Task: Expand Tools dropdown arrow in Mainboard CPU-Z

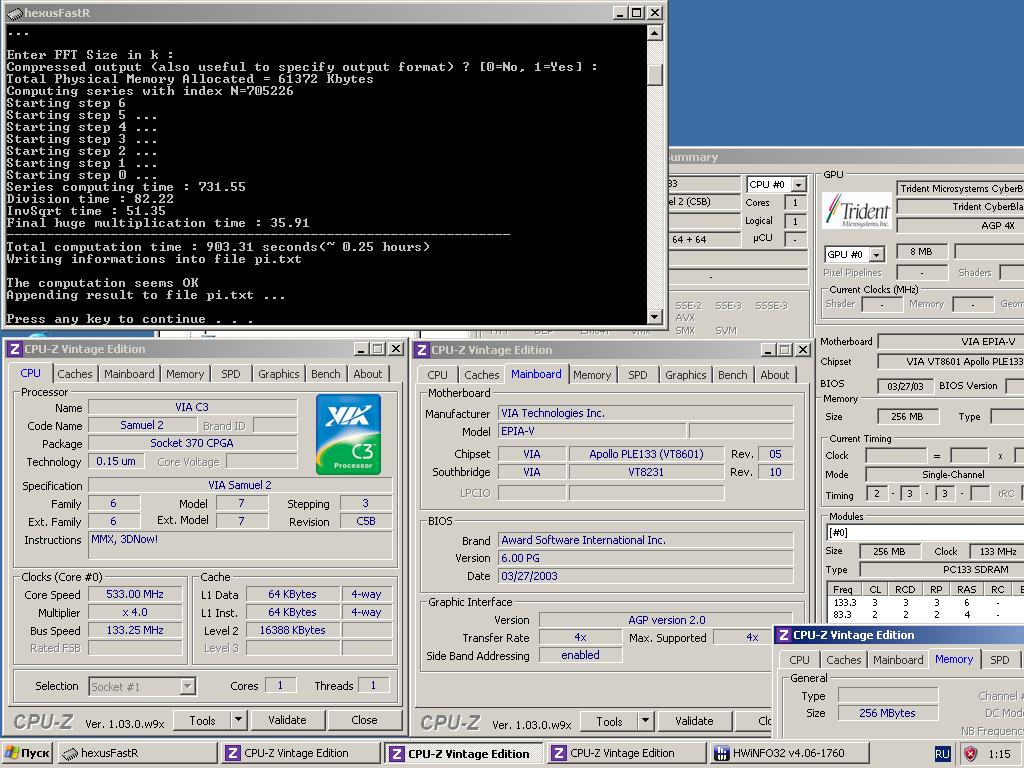Action: click(645, 722)
